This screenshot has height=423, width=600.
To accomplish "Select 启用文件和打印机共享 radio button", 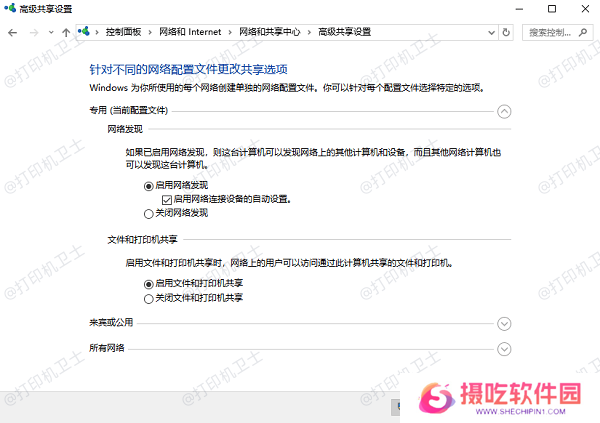I will [149, 284].
